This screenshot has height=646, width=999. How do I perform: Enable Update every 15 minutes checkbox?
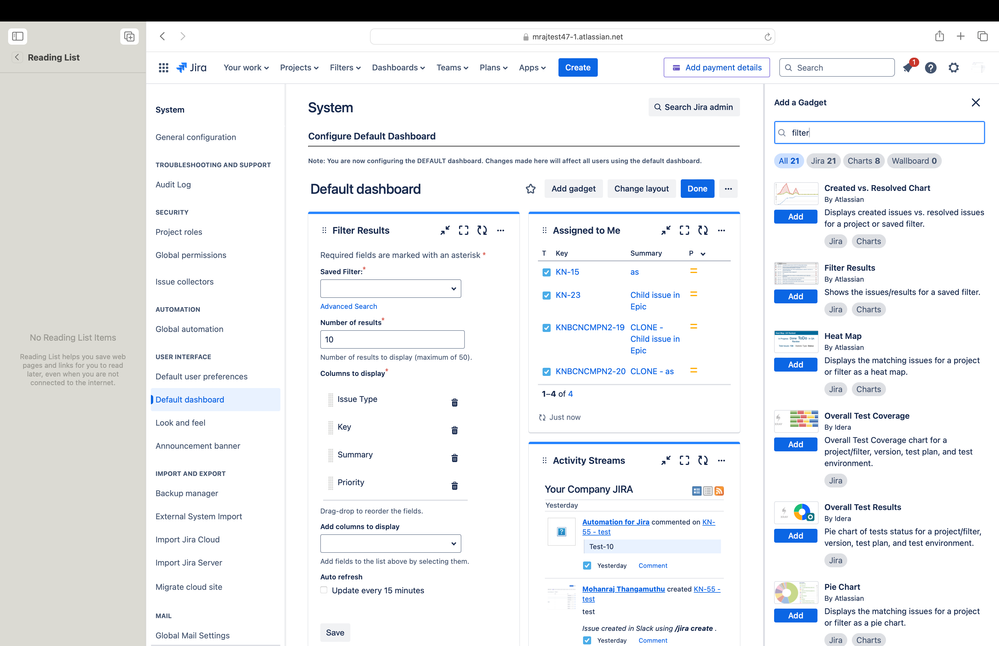click(324, 590)
